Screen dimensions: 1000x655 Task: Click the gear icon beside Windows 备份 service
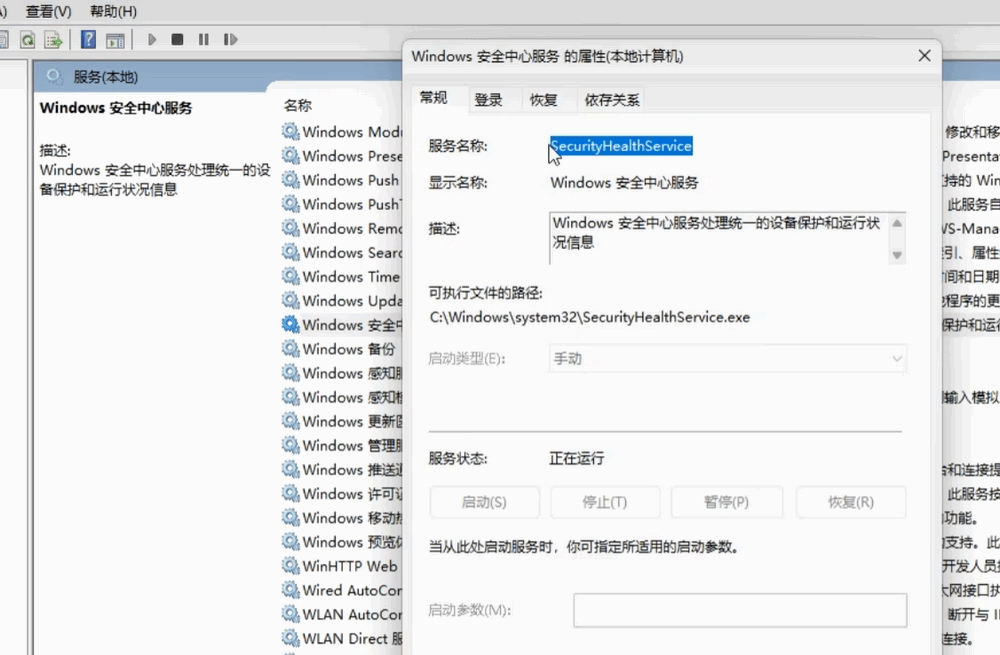[x=291, y=349]
